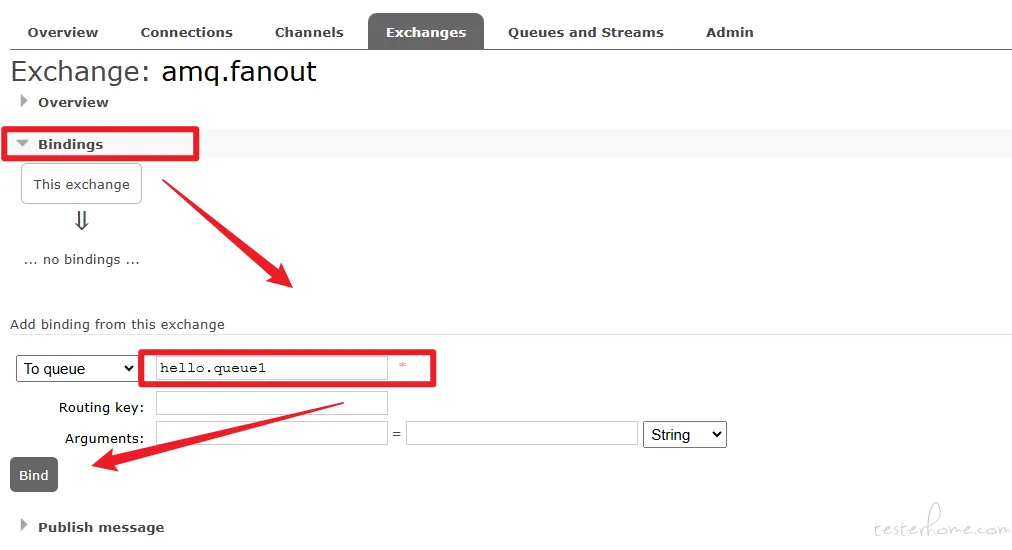Viewport: 1012px width, 550px height.
Task: Click the This exchange box
Action: tap(81, 183)
